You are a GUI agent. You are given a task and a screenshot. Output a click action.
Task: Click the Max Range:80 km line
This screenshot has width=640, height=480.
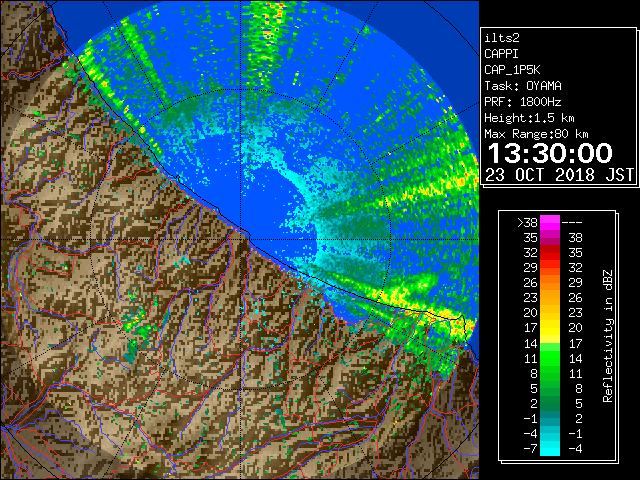pos(536,134)
